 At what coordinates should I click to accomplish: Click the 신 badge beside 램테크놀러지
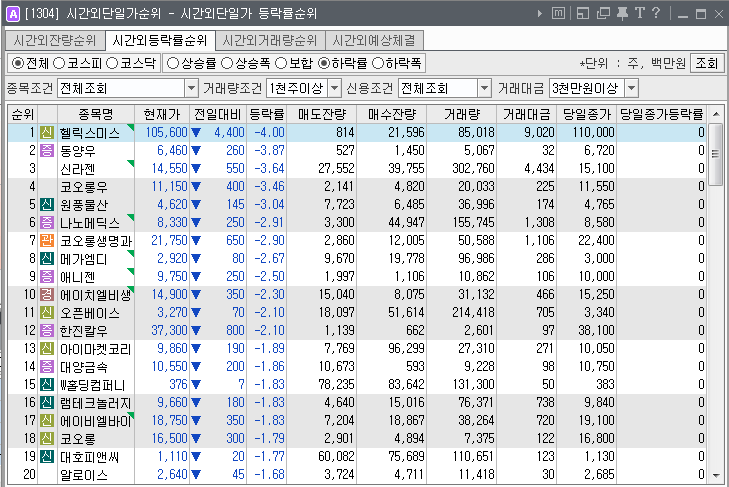(x=46, y=403)
